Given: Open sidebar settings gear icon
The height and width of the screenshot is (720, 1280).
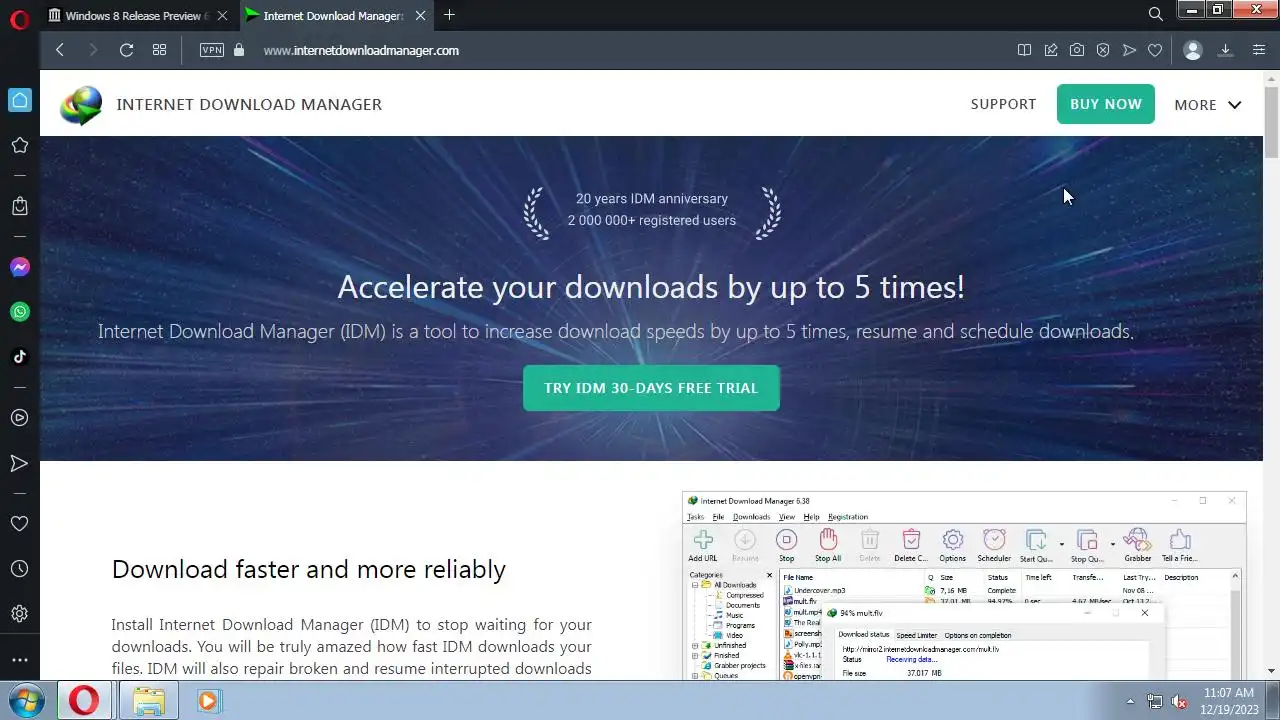Looking at the screenshot, I should [x=19, y=614].
